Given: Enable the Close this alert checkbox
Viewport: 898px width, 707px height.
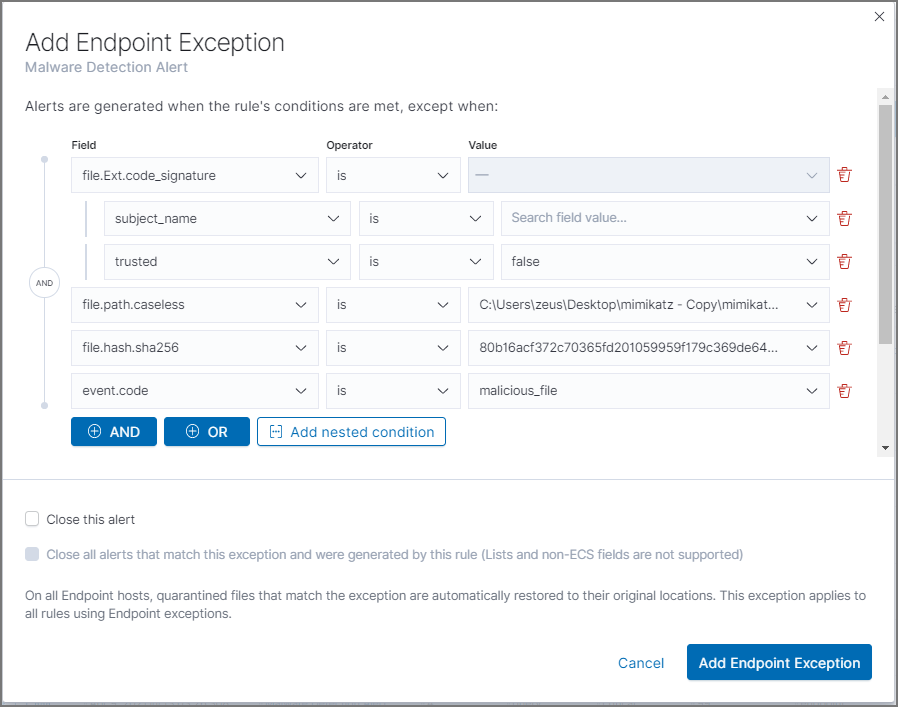Looking at the screenshot, I should point(31,519).
